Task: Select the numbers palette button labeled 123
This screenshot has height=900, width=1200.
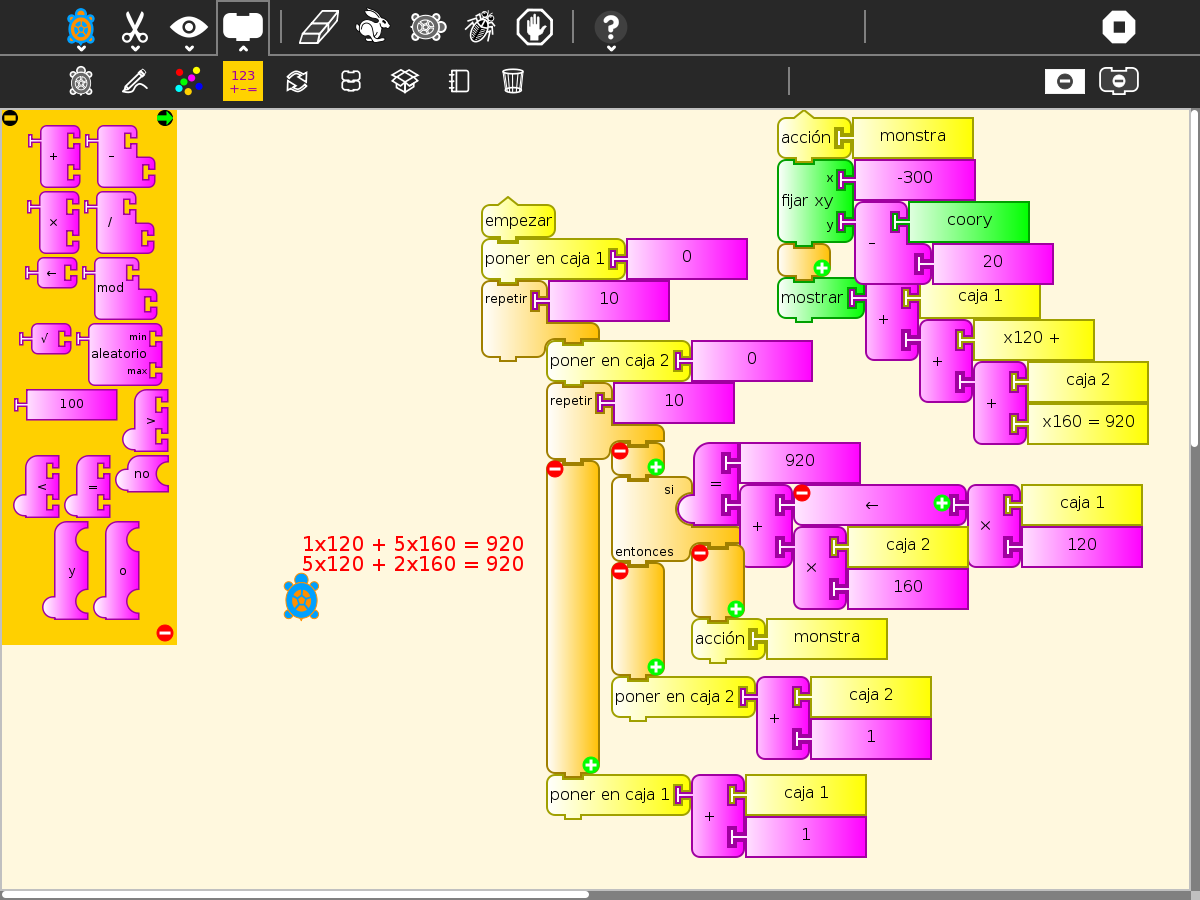Action: pos(243,81)
